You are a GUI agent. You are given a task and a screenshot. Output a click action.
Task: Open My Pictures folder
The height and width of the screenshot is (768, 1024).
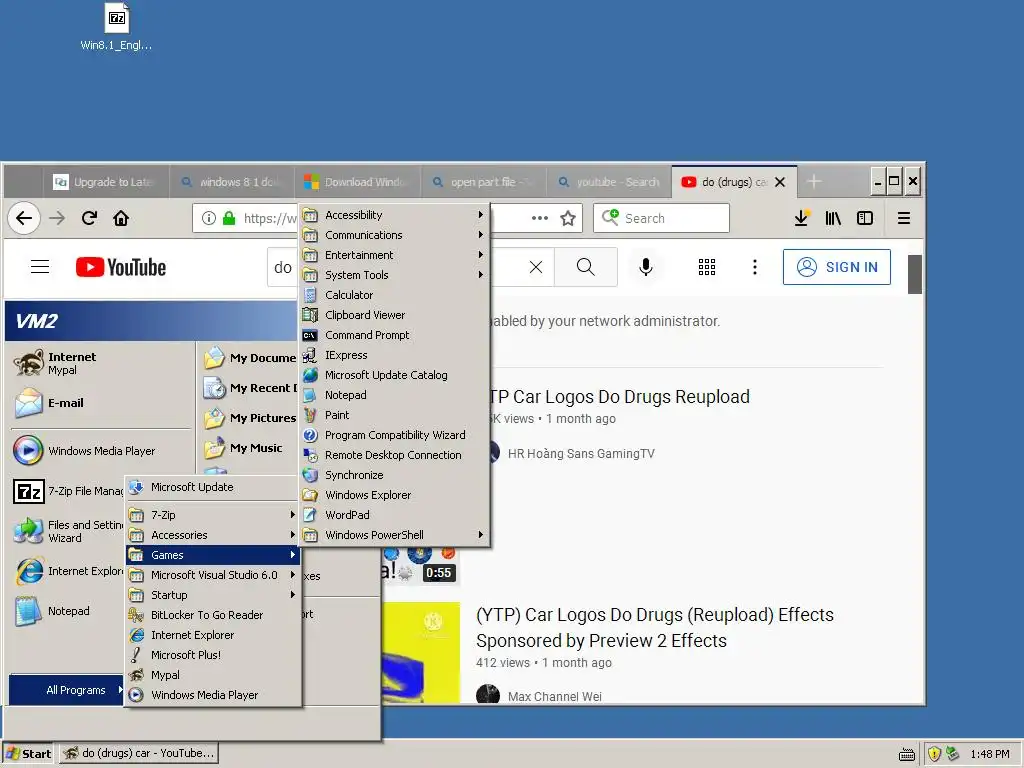pyautogui.click(x=250, y=418)
